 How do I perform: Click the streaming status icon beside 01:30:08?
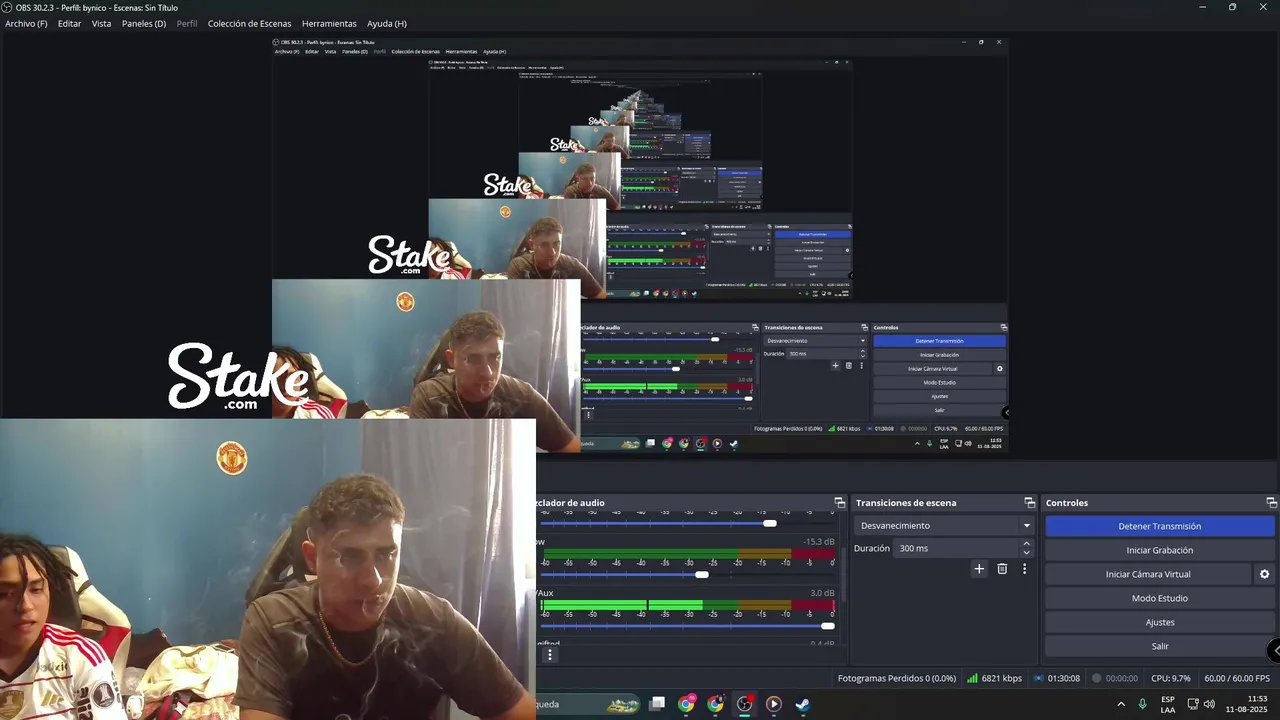pos(1039,678)
